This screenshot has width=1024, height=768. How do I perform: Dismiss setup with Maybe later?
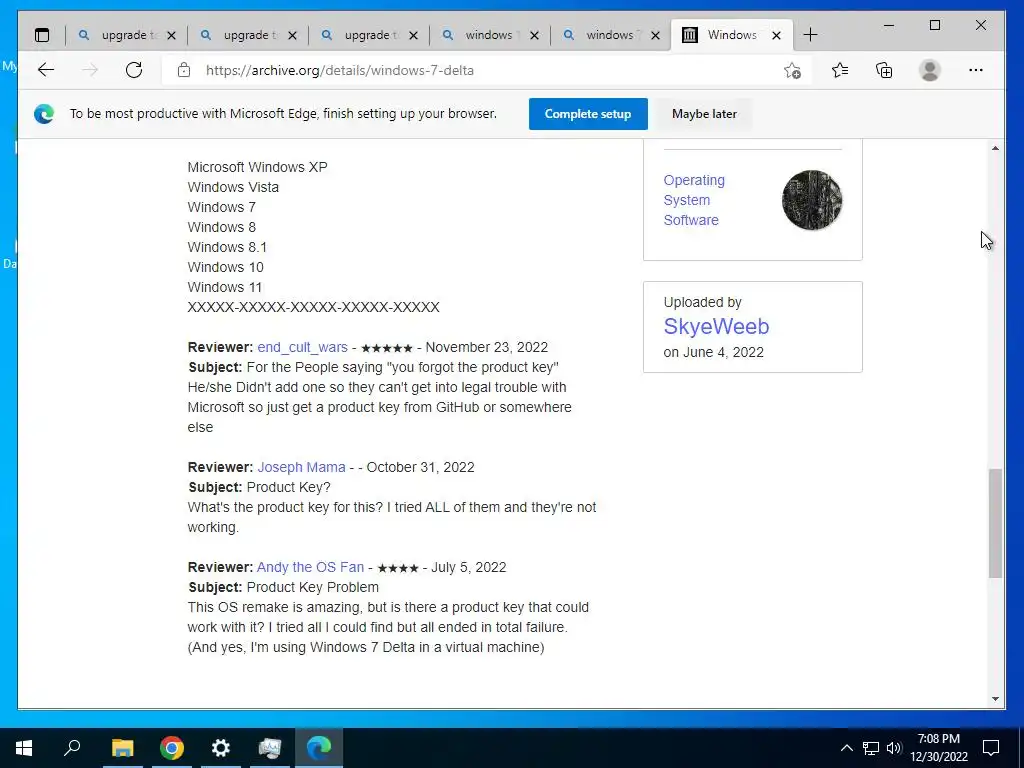point(704,114)
